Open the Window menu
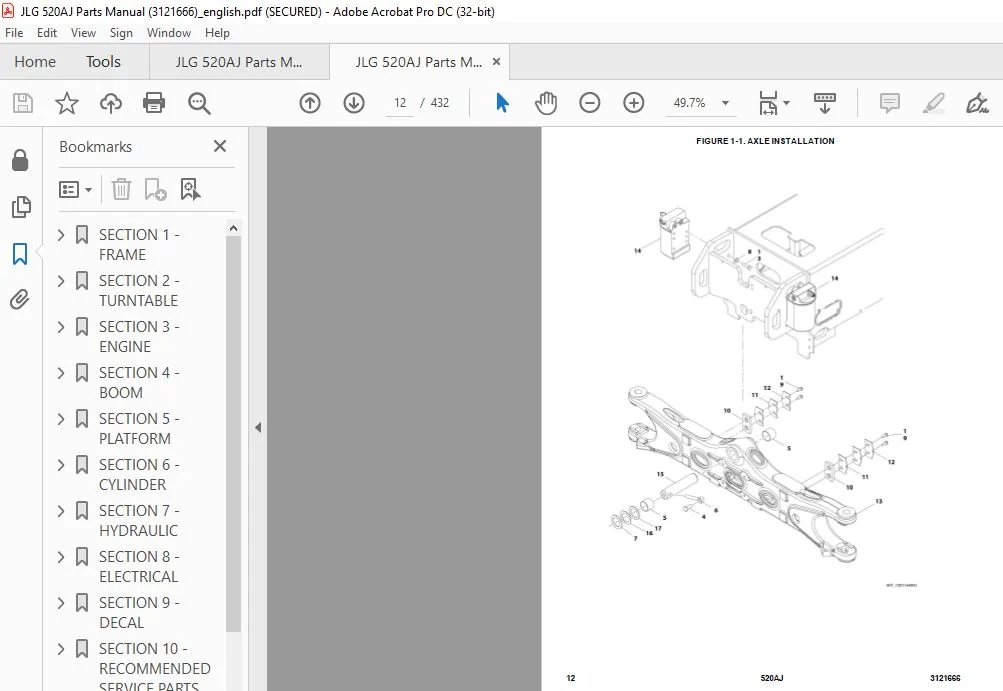Screen dimensions: 1003x691 point(169,33)
